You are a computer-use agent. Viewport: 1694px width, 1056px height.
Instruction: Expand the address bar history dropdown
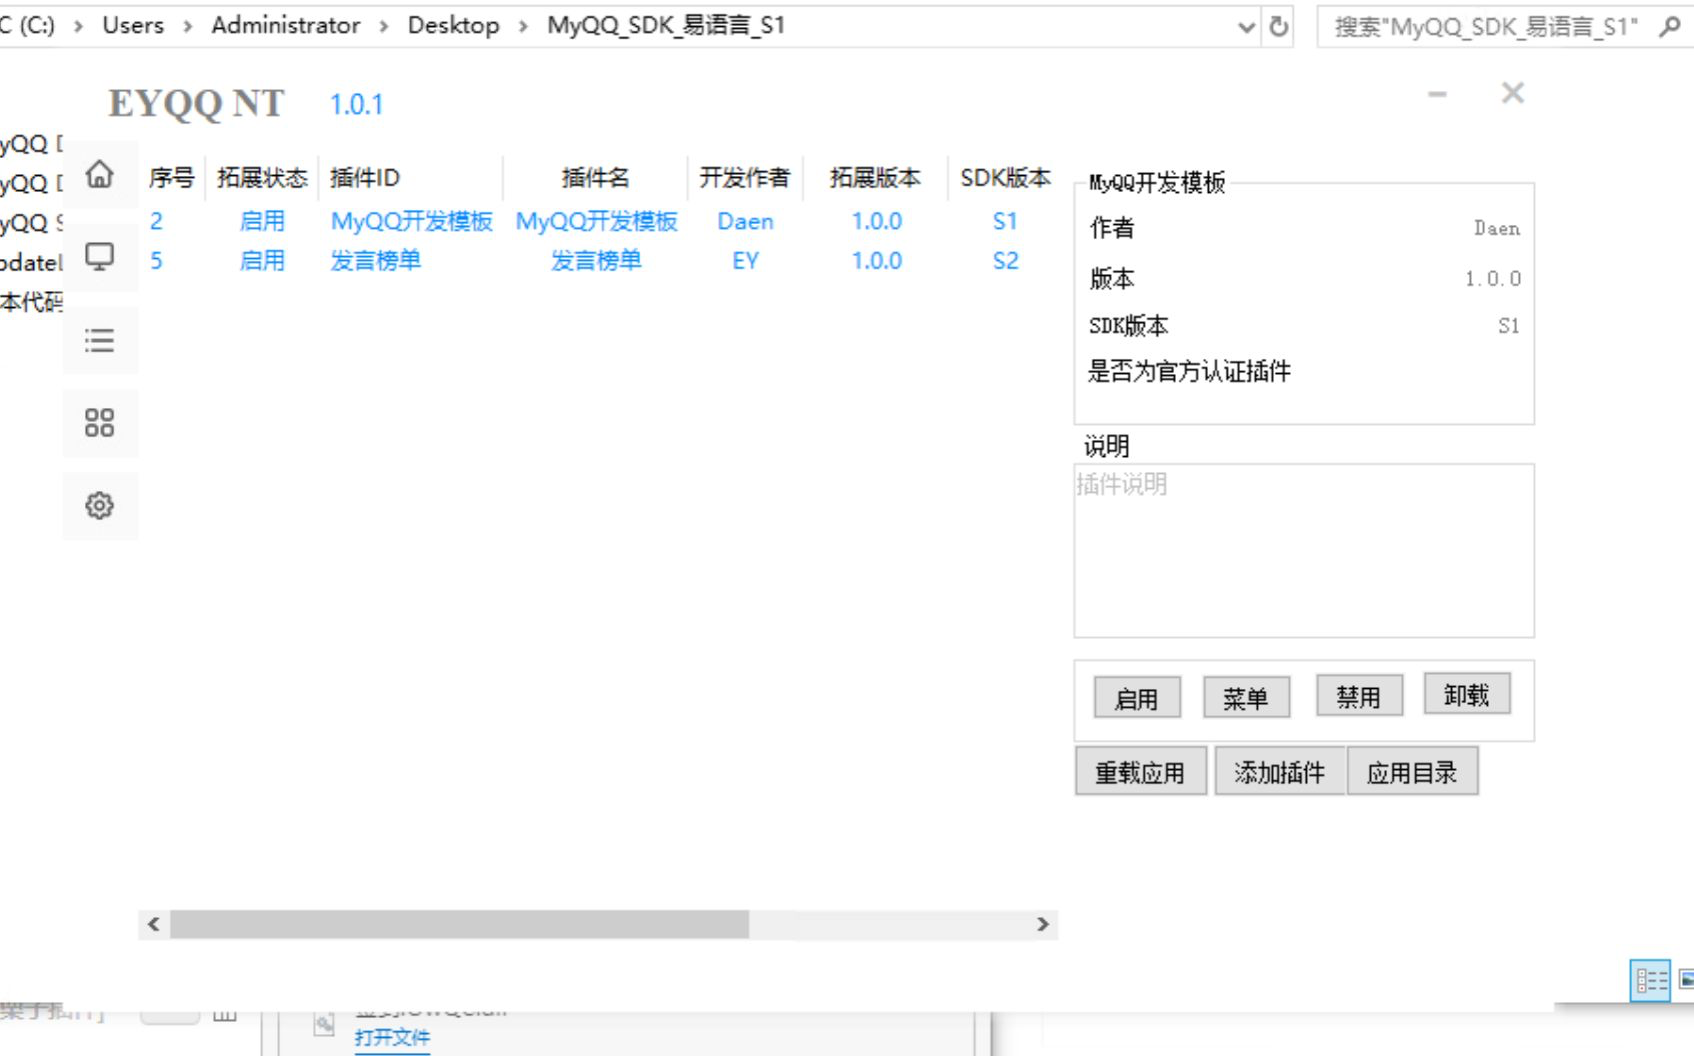tap(1246, 27)
